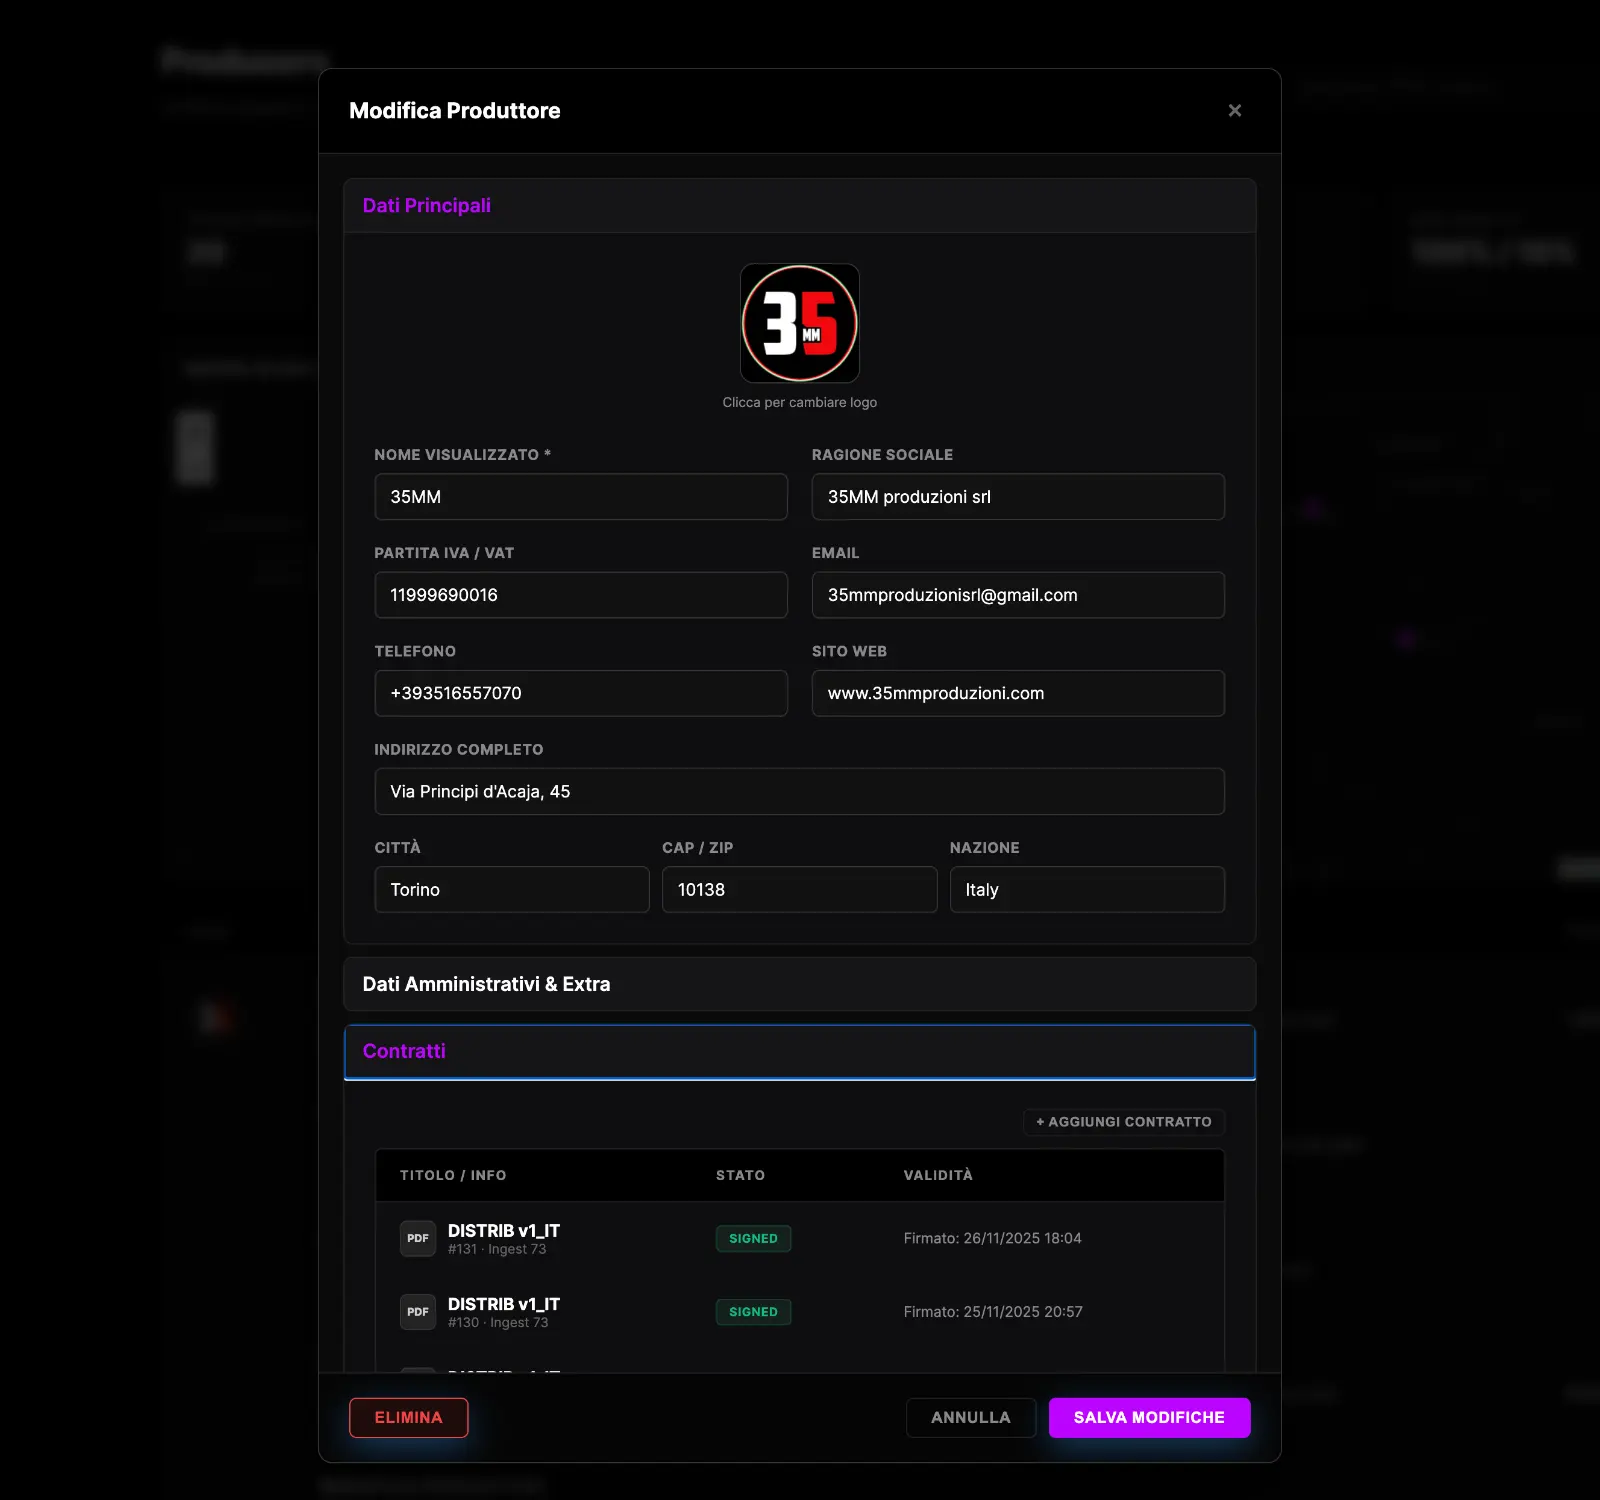
Task: Save changes with Salva Modifiche
Action: tap(1148, 1417)
